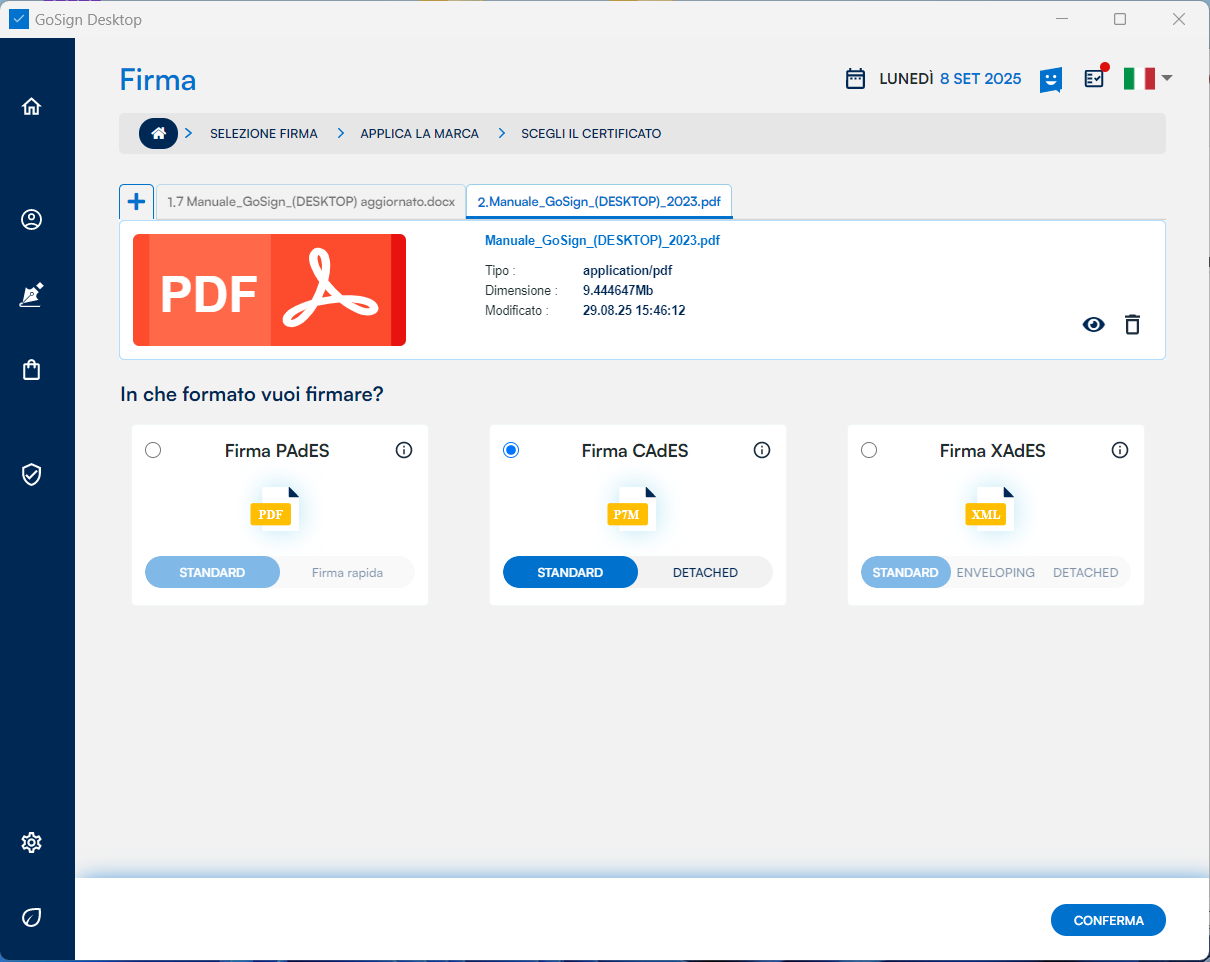Select the 2.Manuale_GoSign_(DESKTOP)_2023.pdf tab
The image size is (1210, 962).
(599, 202)
